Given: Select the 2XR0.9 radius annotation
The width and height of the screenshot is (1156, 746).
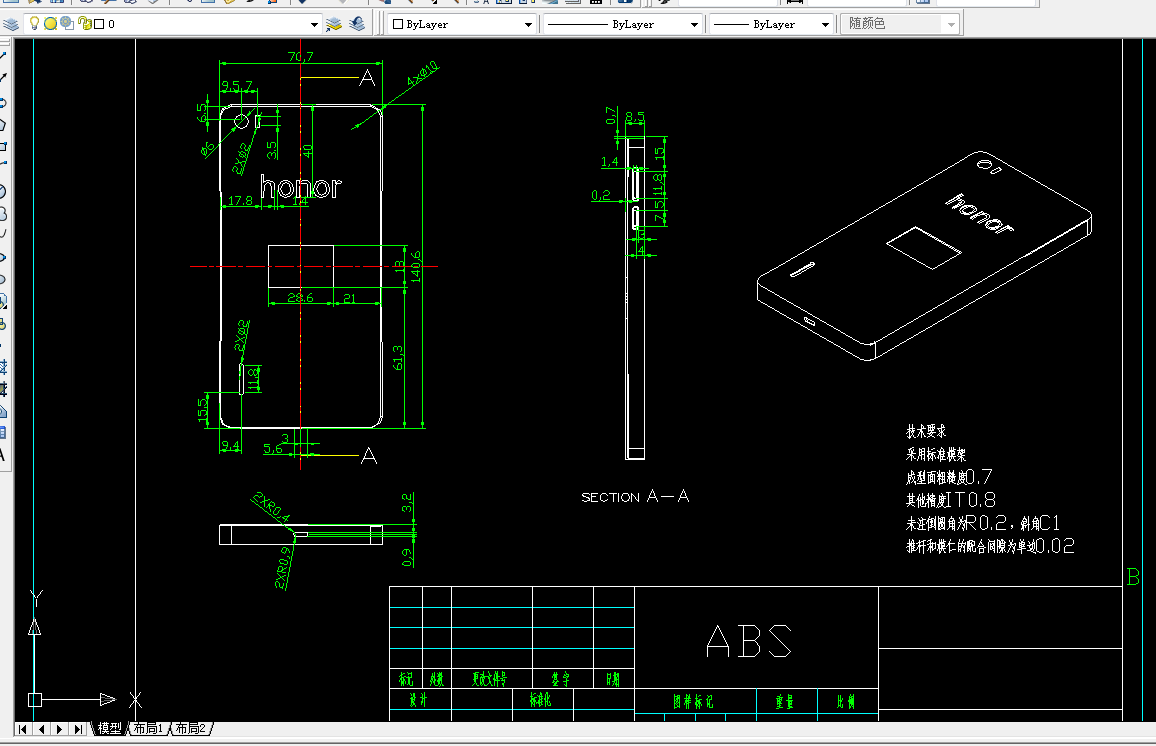Looking at the screenshot, I should coord(283,567).
